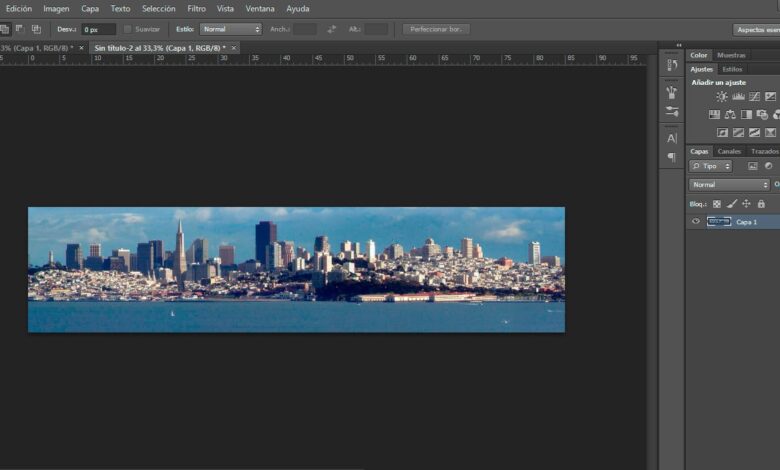The width and height of the screenshot is (780, 470).
Task: Click the Aspectos esenciales workspace button
Action: (x=757, y=30)
